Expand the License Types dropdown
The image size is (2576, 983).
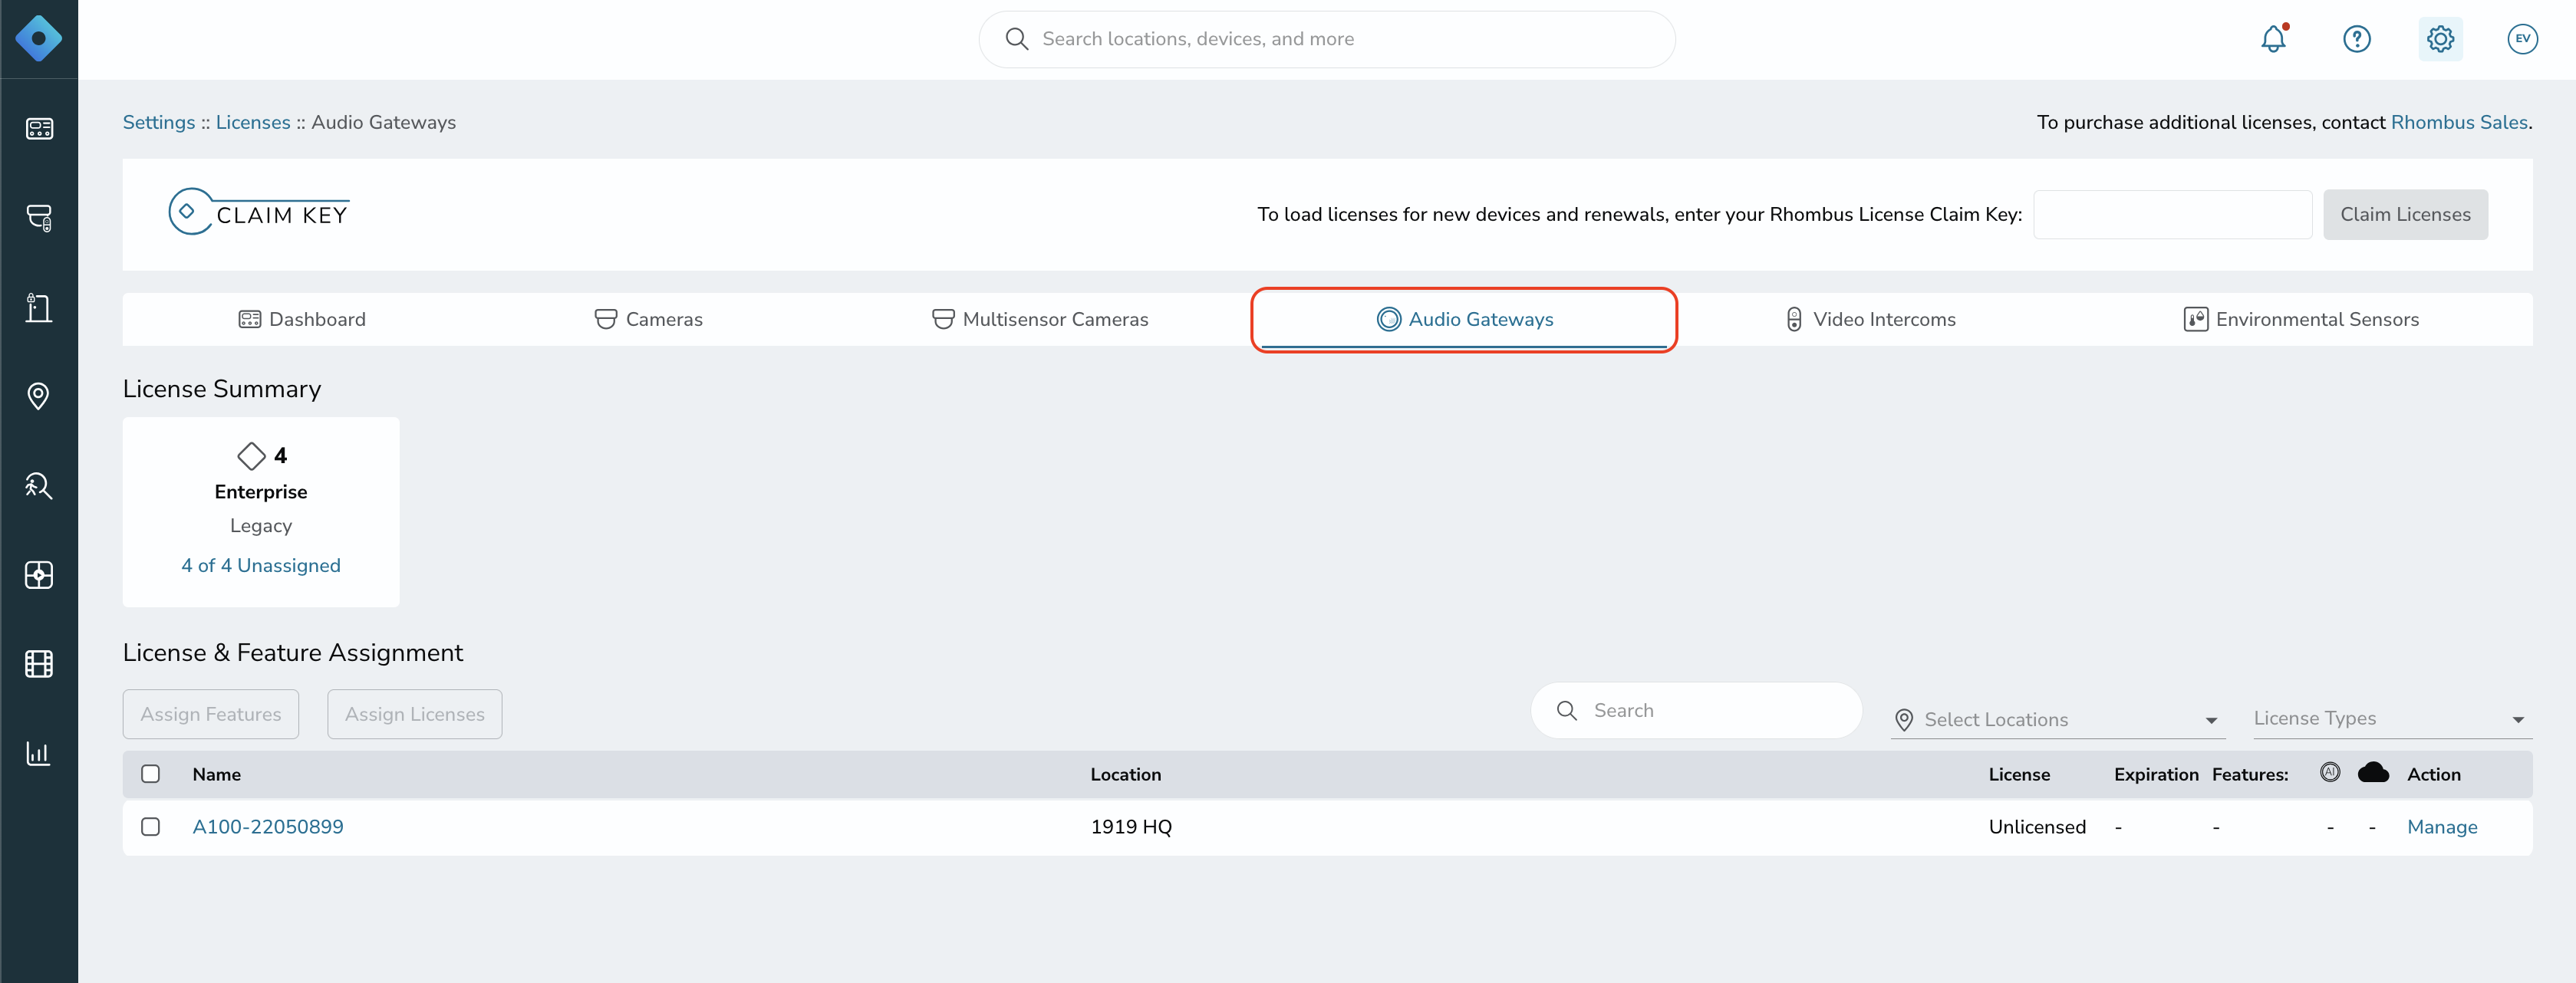2392,719
